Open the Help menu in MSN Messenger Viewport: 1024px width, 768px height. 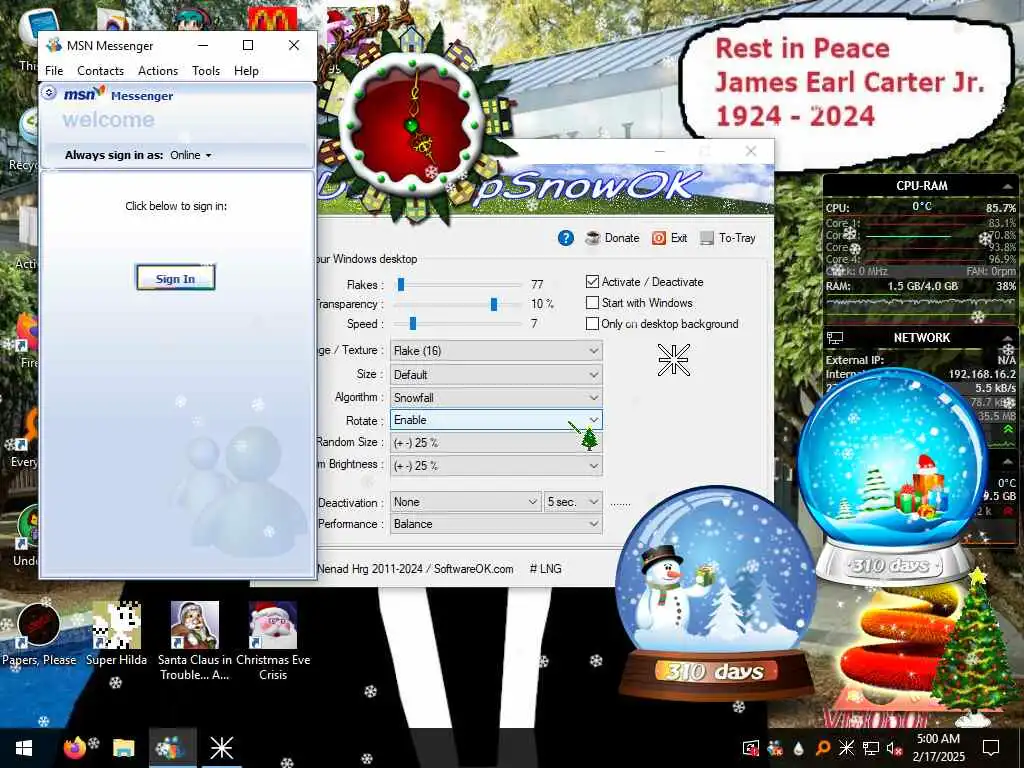pos(246,71)
